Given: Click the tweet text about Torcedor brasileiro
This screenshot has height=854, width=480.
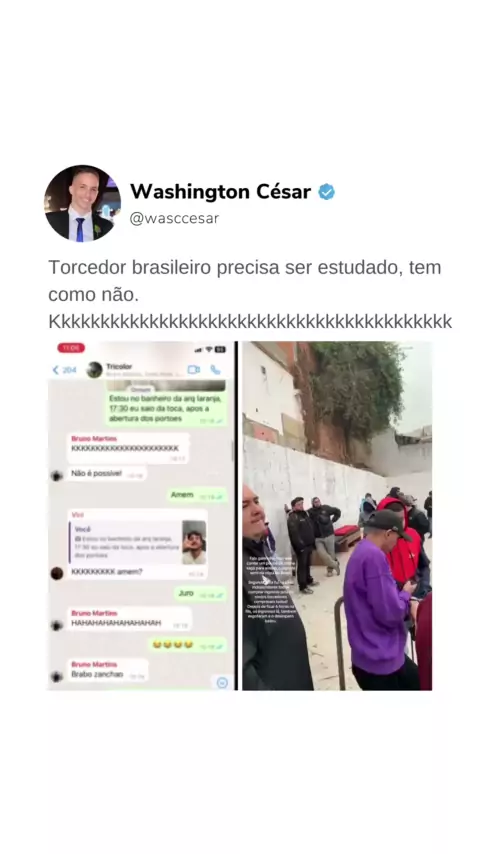Looking at the screenshot, I should coord(250,295).
